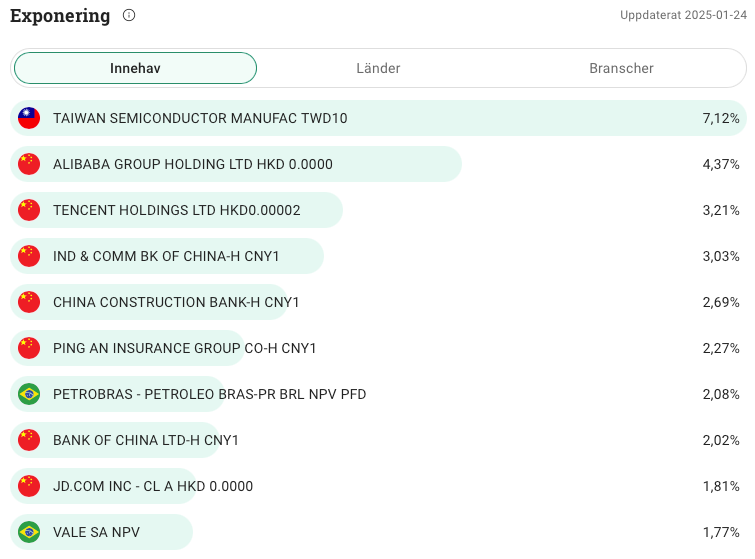
Task: Click the 2,27% percentage value
Action: tap(721, 348)
